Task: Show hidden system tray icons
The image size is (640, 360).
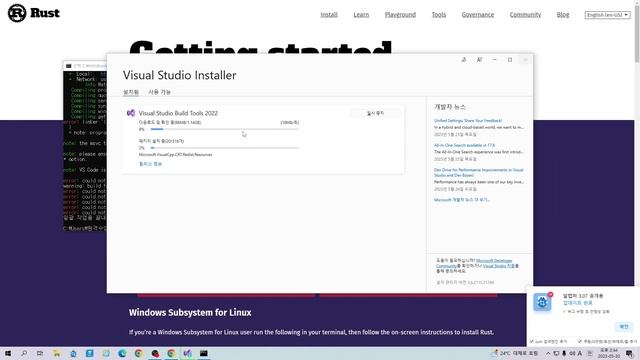Action: [548, 353]
